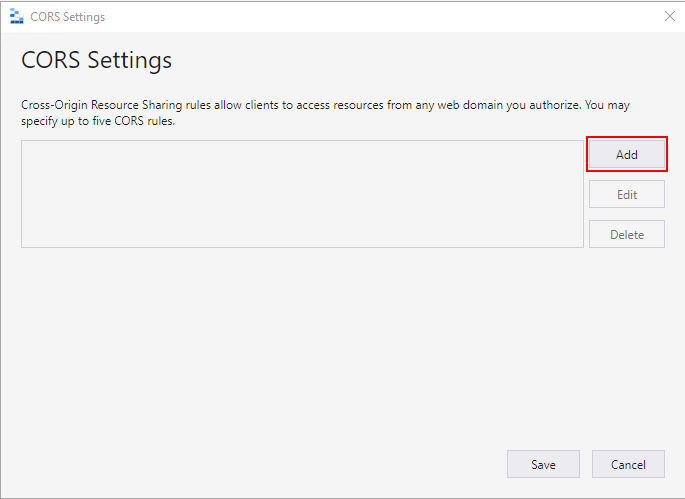The image size is (685, 499).
Task: Click the Add button to create a CORS rule
Action: (x=626, y=154)
